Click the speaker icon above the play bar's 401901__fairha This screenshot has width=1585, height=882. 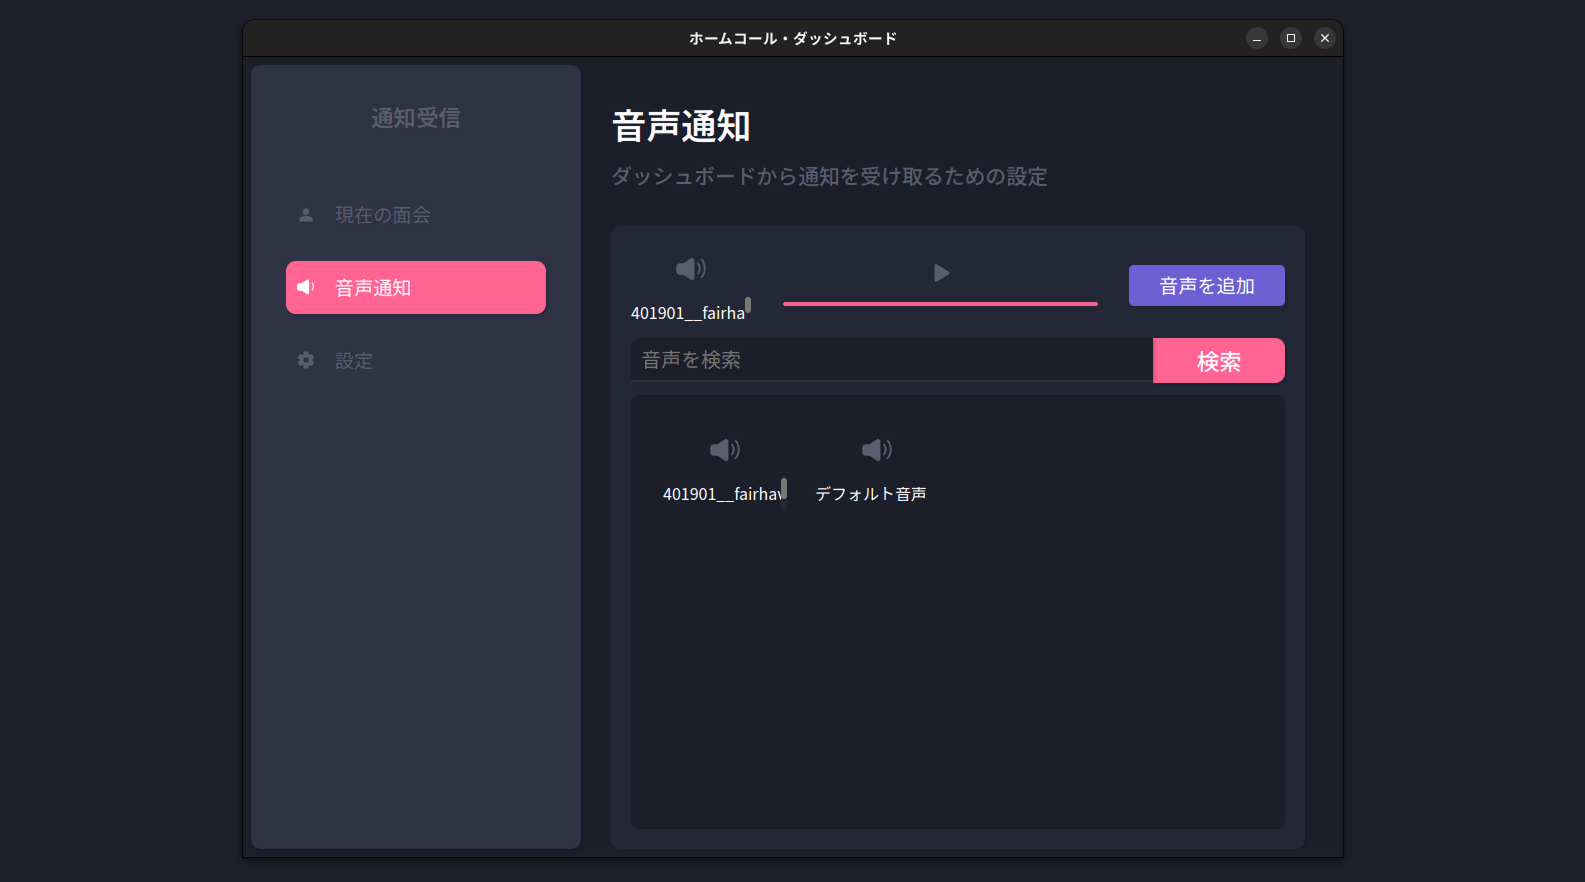[x=690, y=269]
